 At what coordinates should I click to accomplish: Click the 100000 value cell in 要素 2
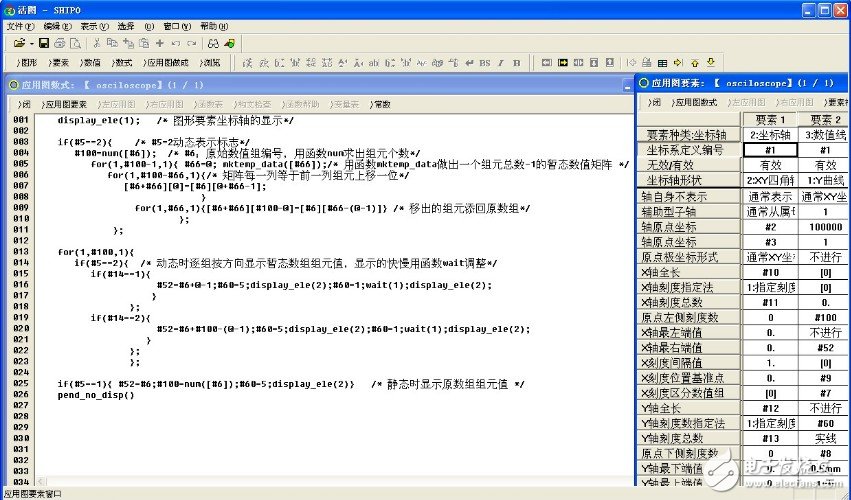824,227
